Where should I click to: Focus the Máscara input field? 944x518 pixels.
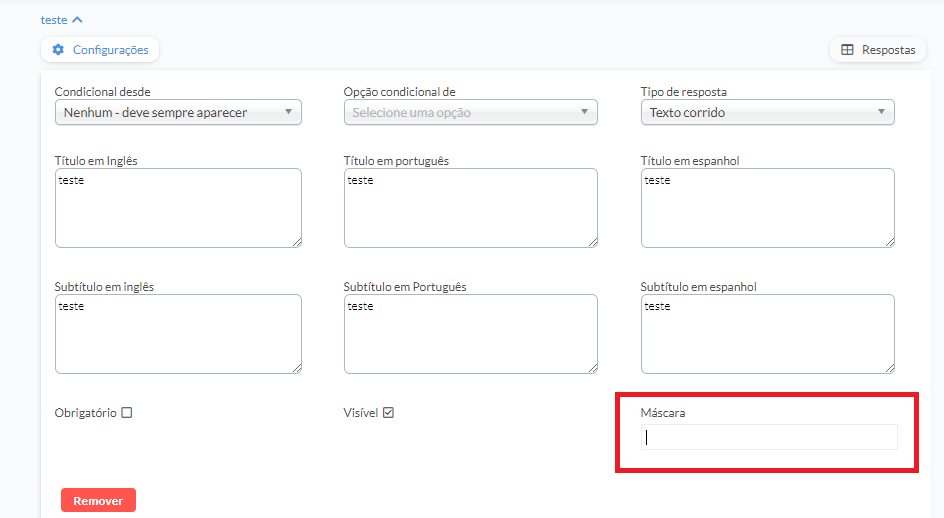[x=769, y=437]
